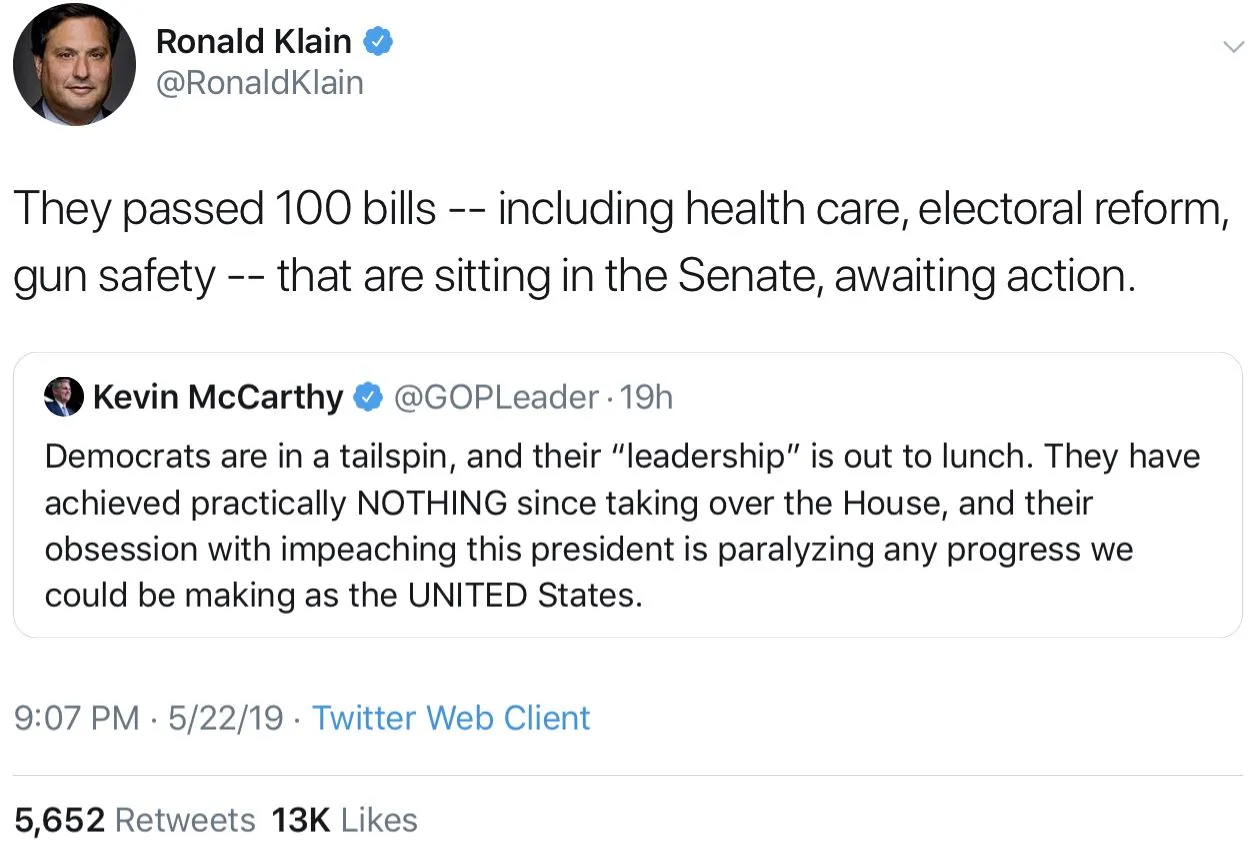1256x851 pixels.
Task: Click the word NOTHING in quoted tweet
Action: pos(432,503)
